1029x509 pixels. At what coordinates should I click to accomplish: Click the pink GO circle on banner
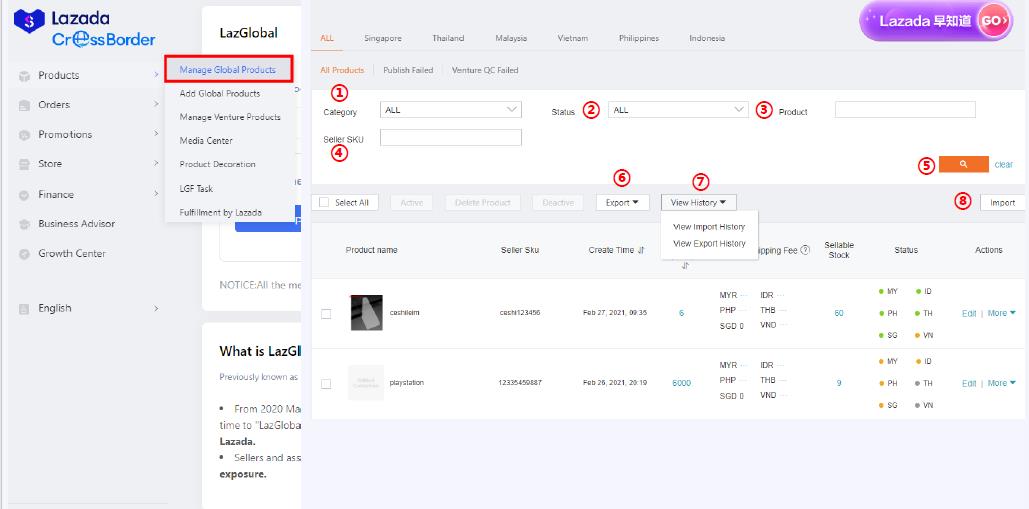(x=993, y=21)
